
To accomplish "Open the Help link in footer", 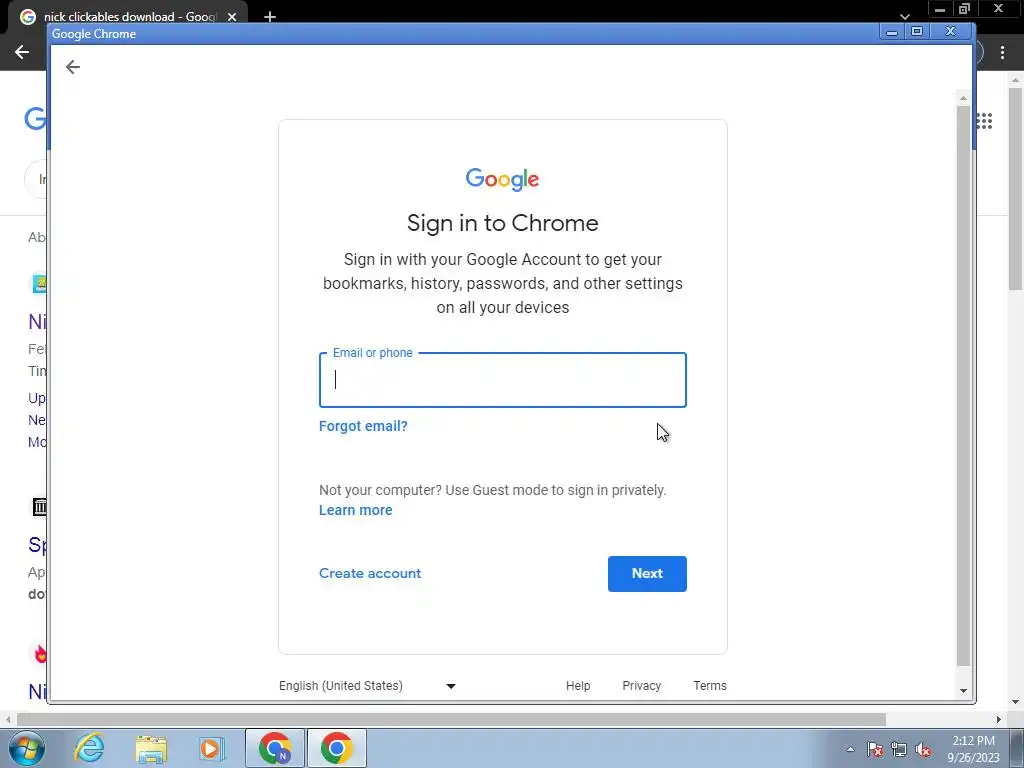I will pos(578,686).
